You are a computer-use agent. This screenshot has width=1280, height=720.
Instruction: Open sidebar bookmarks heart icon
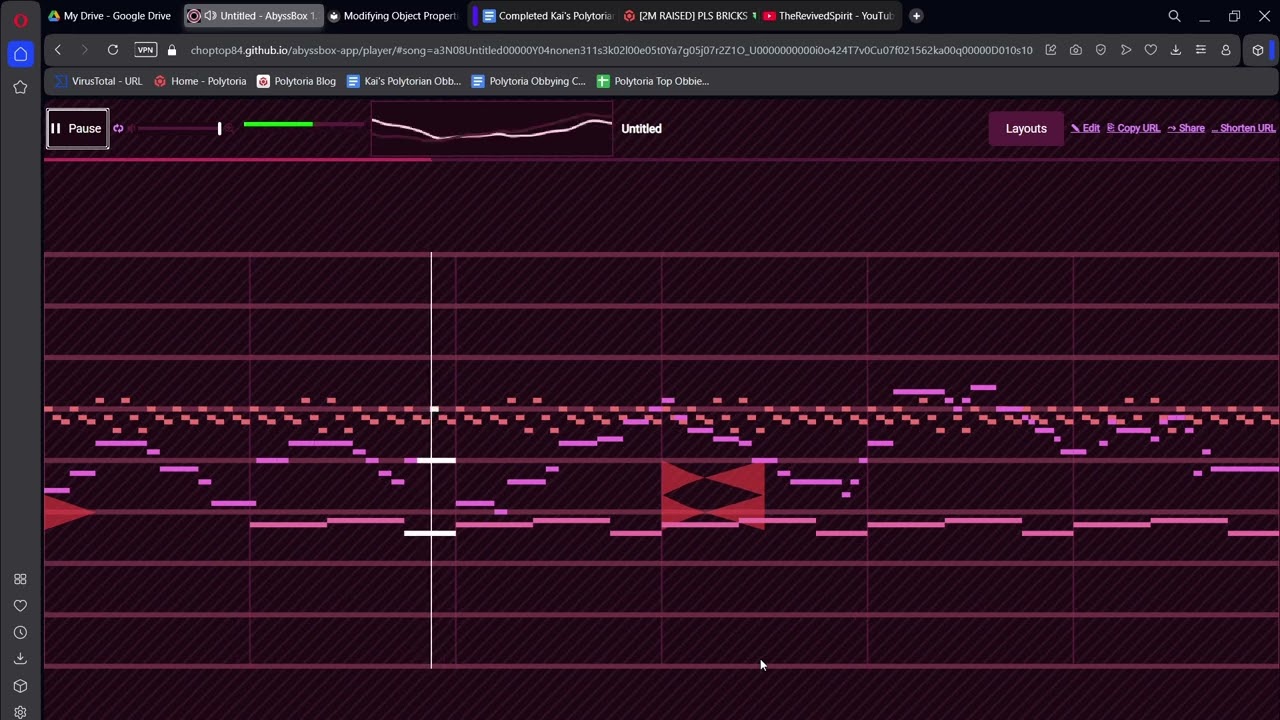click(20, 606)
